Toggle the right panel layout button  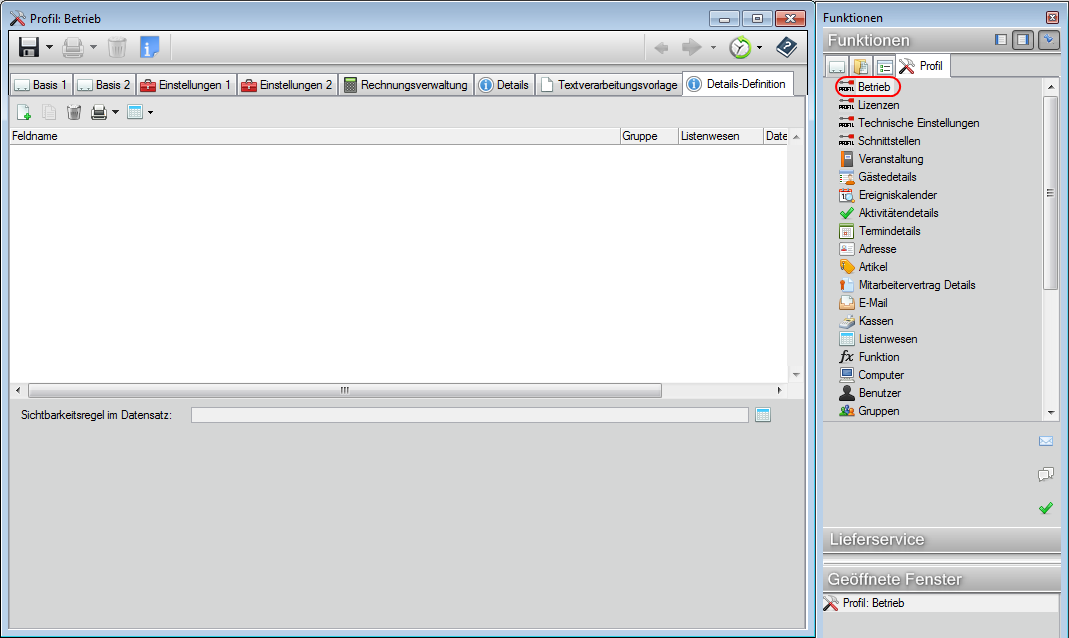[1022, 40]
